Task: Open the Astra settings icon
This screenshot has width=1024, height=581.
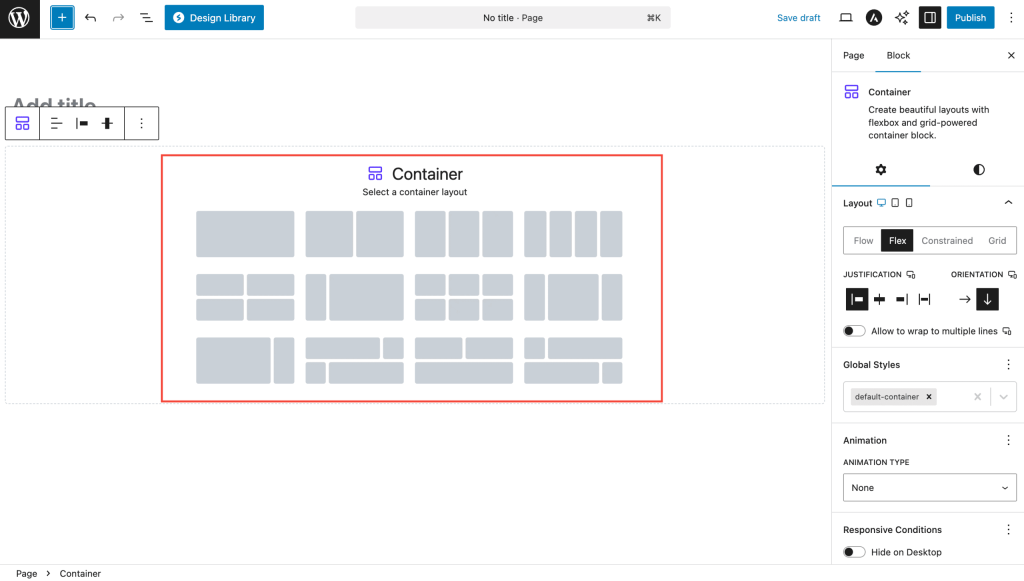Action: [x=874, y=18]
